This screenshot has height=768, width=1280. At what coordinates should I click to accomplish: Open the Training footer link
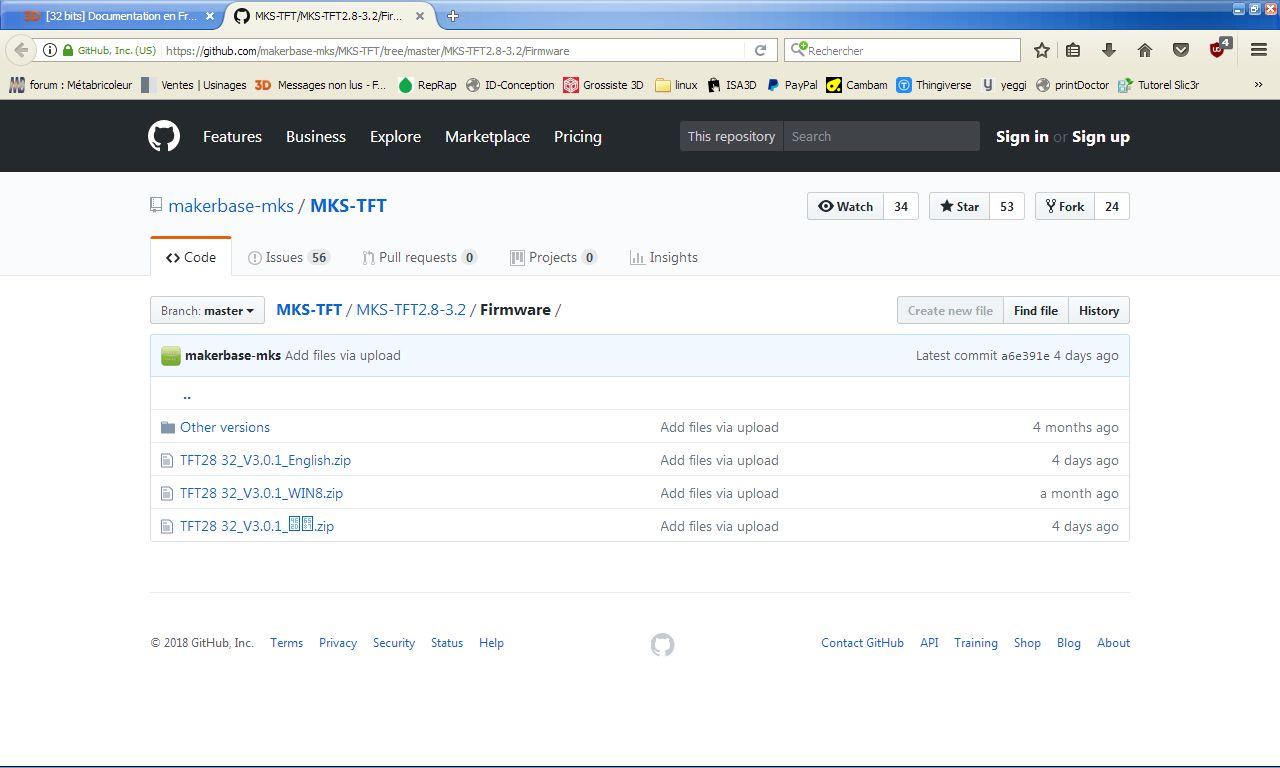click(x=976, y=643)
